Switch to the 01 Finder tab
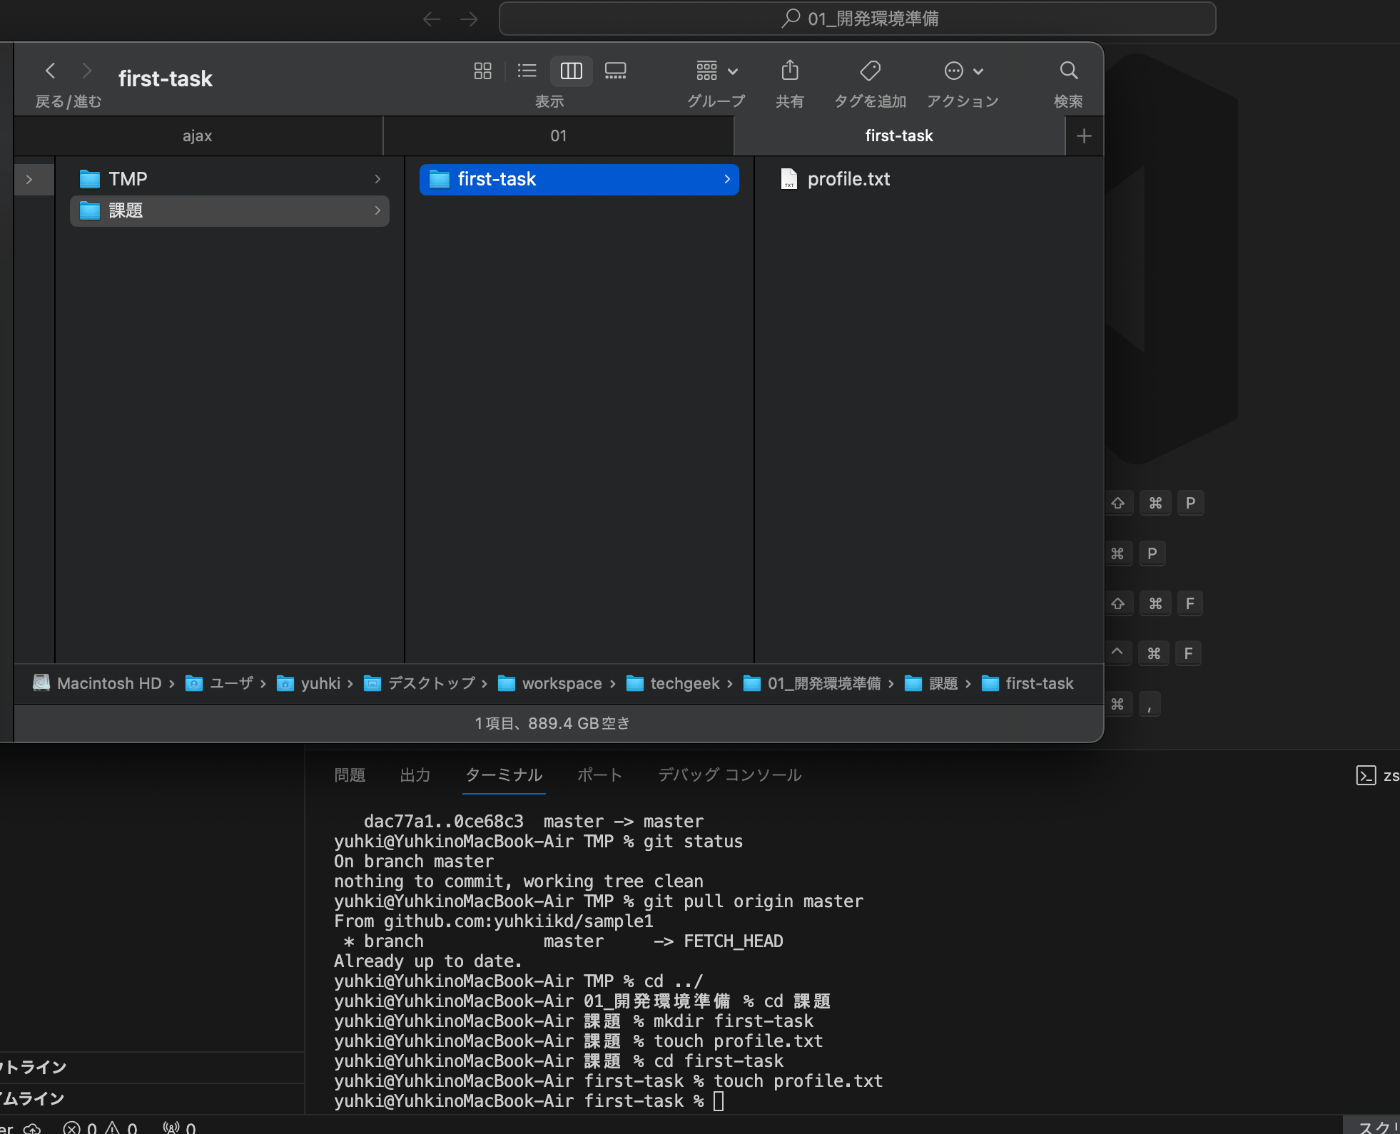The image size is (1400, 1134). [559, 136]
